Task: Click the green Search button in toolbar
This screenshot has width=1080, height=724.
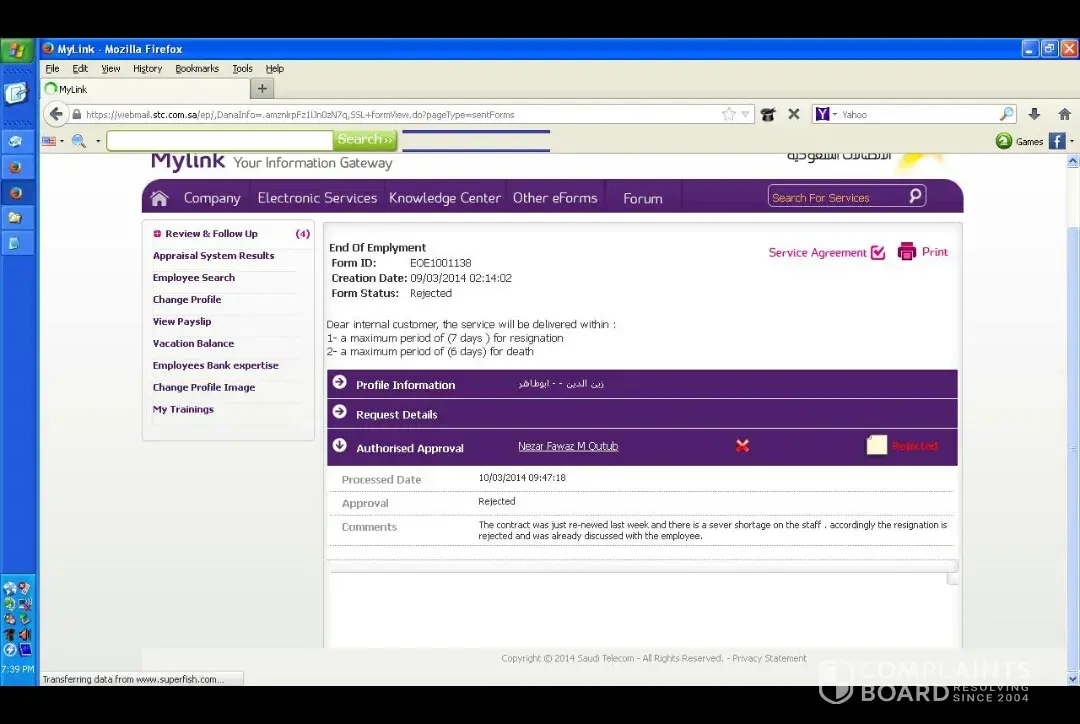Action: click(365, 140)
